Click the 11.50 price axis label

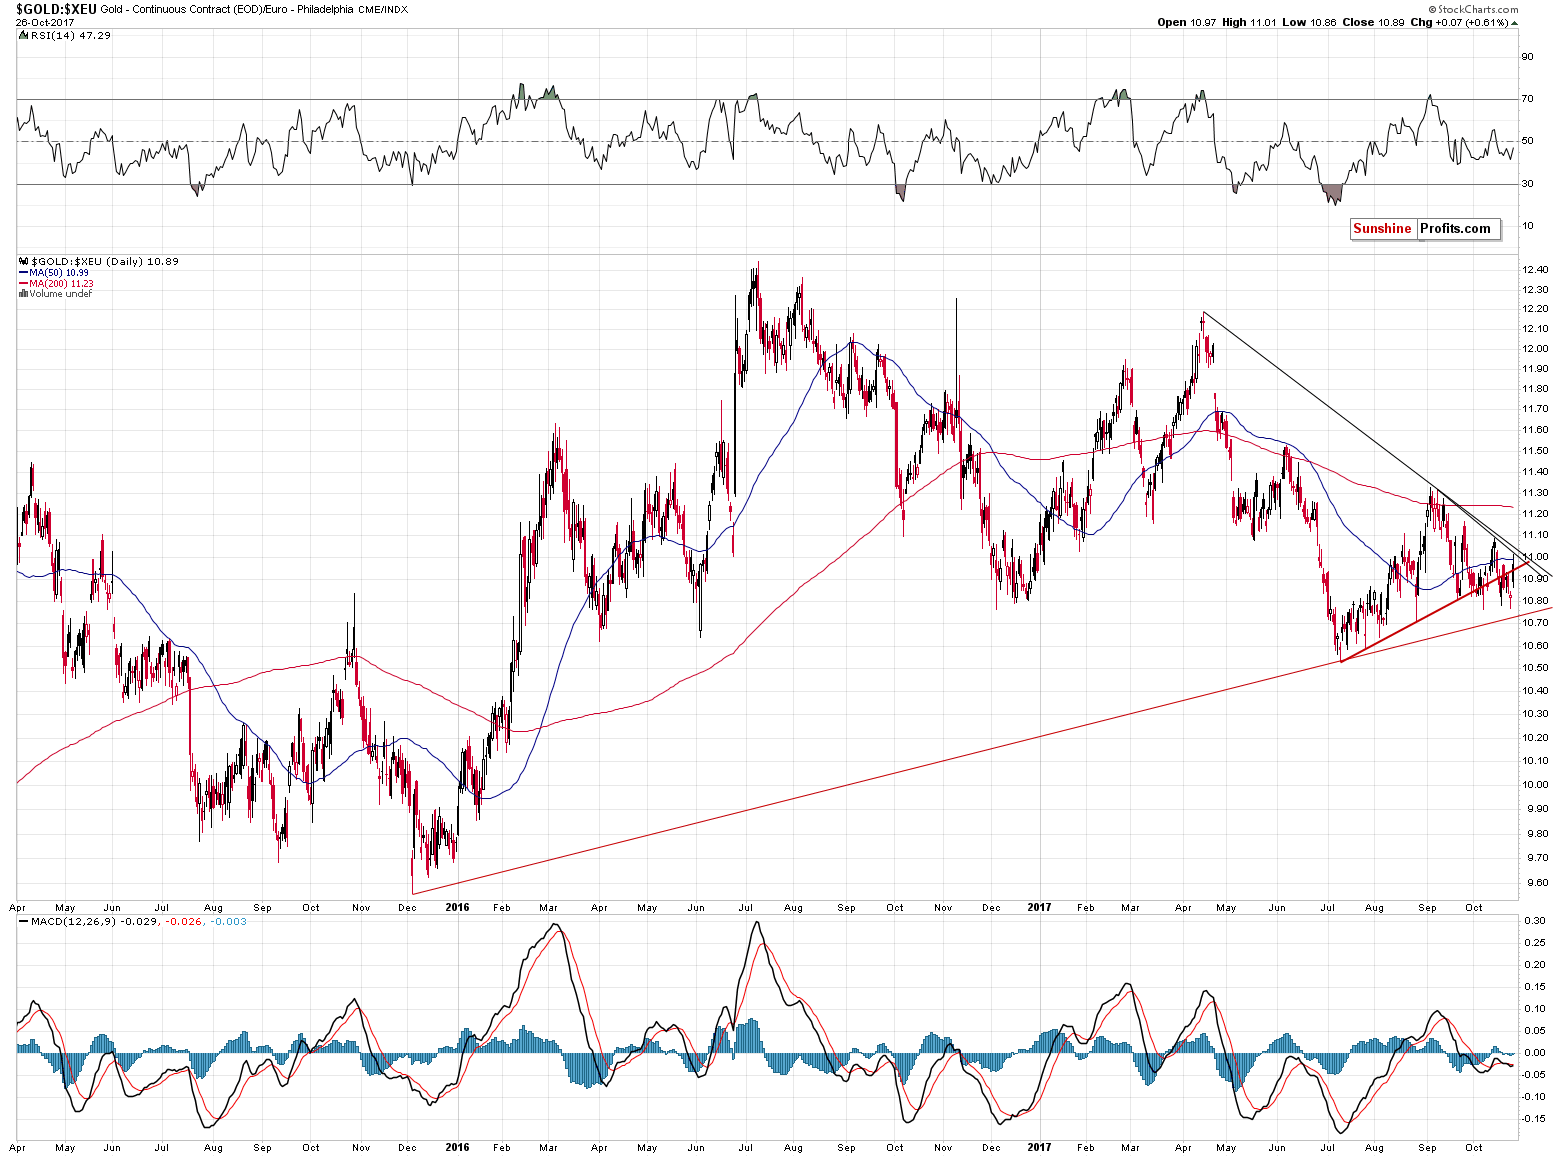(1535, 450)
